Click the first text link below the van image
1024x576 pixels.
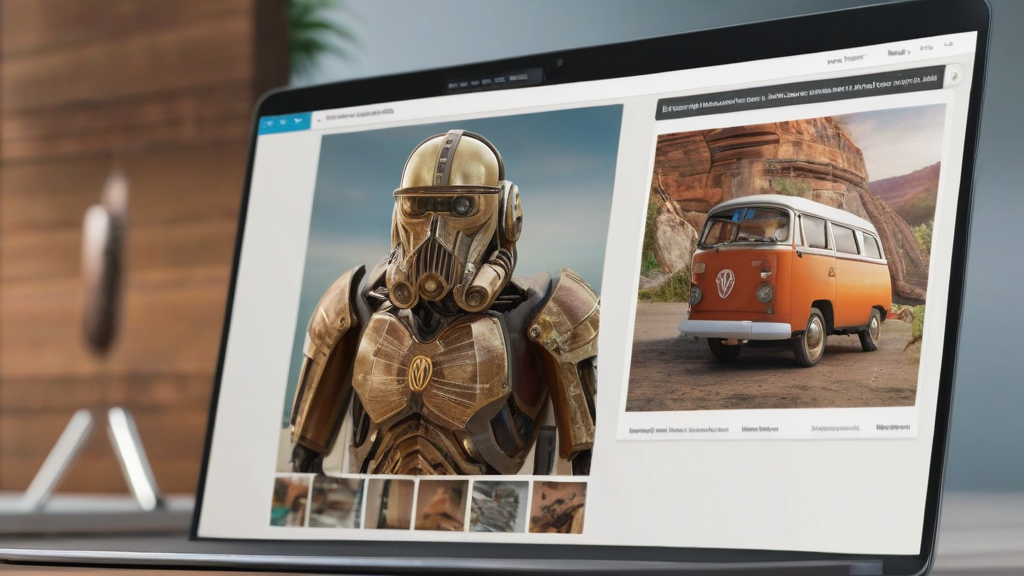[x=679, y=430]
